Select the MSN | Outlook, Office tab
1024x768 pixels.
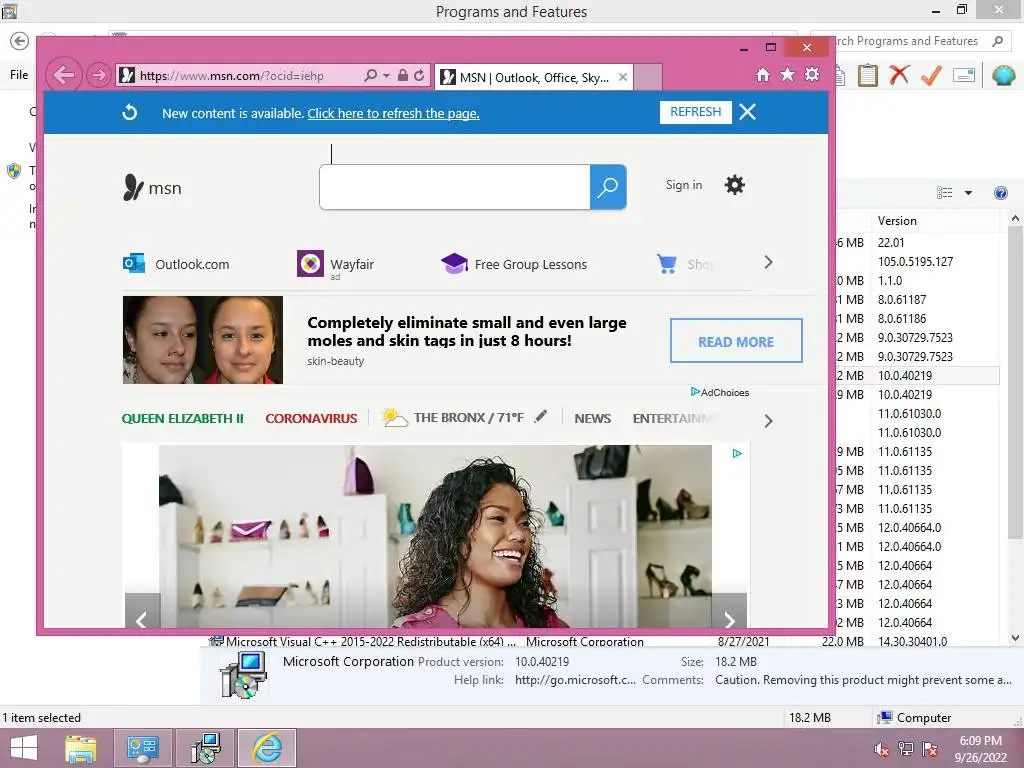coord(534,78)
